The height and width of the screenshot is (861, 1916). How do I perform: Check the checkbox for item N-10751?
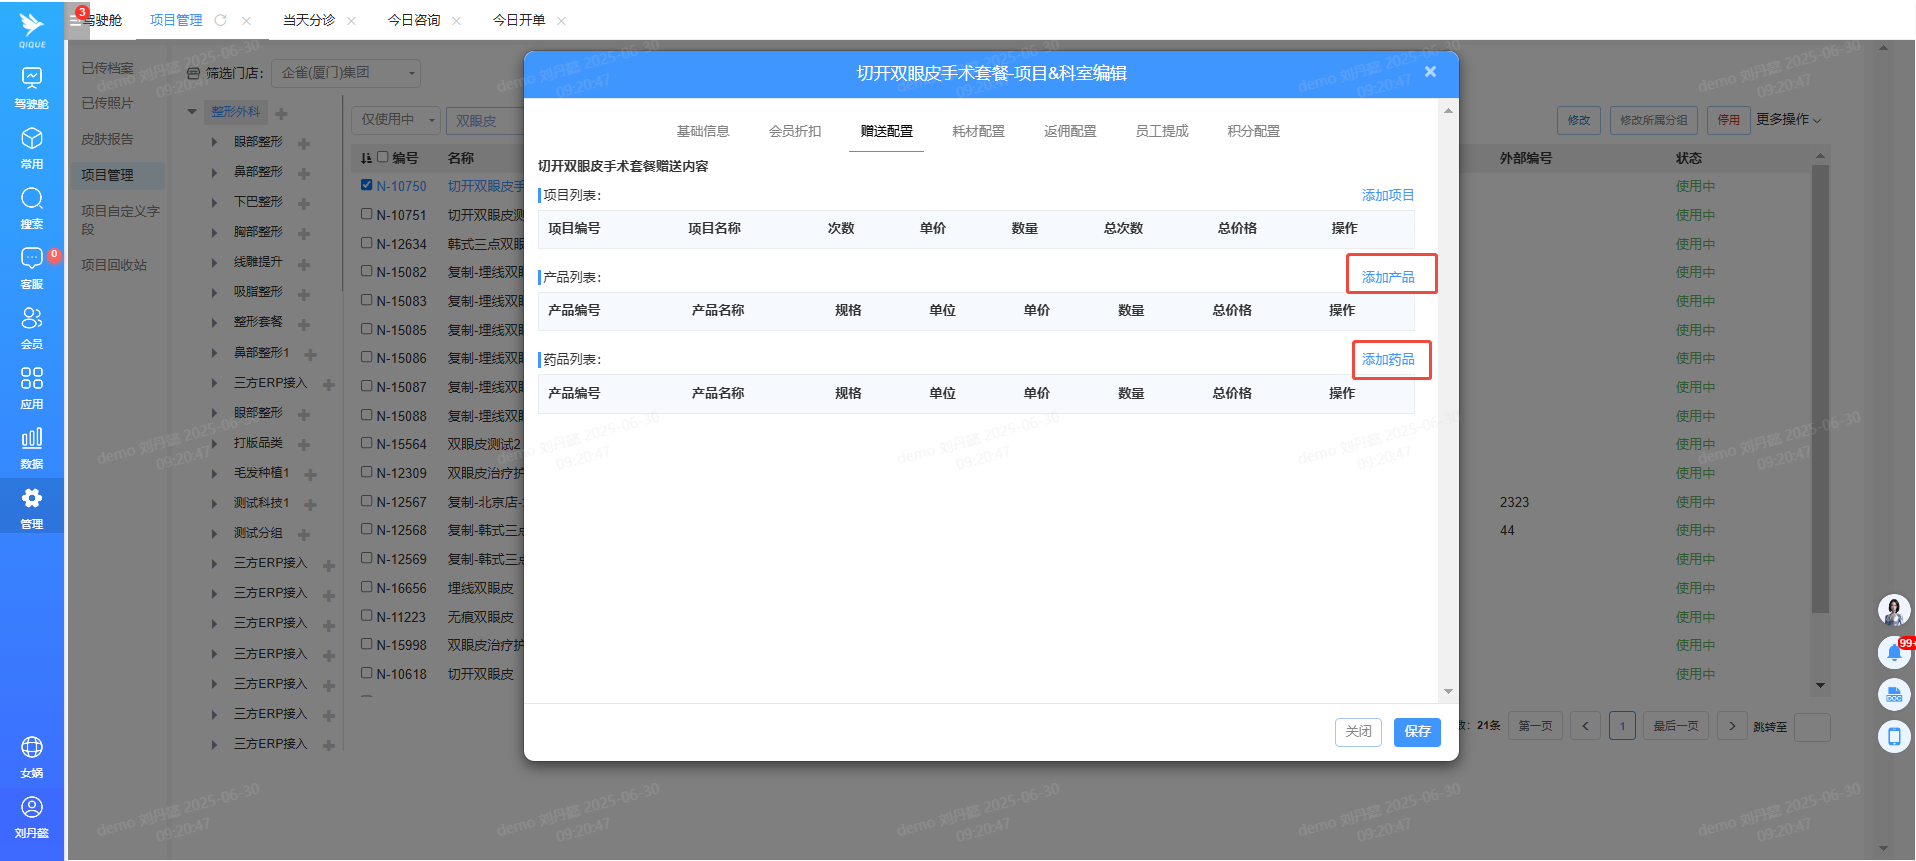click(367, 214)
